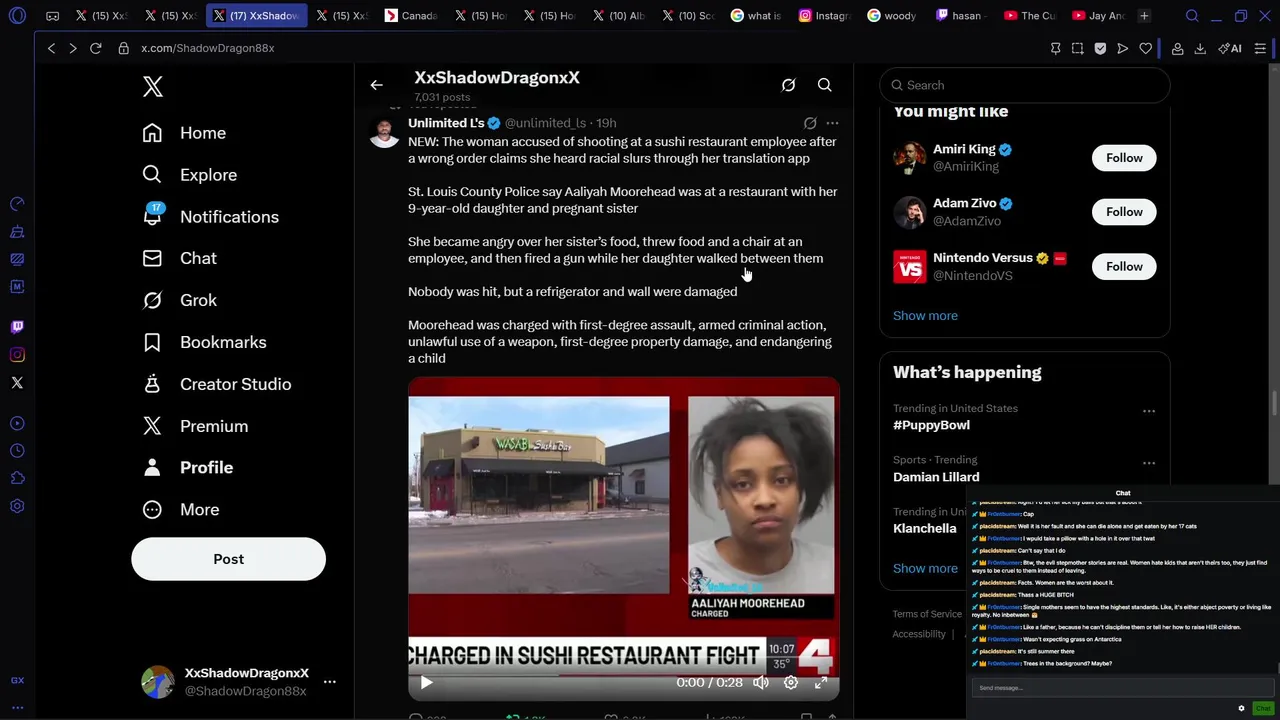Click Grok explain icon on the post
Image resolution: width=1280 pixels, height=720 pixels.
click(810, 123)
